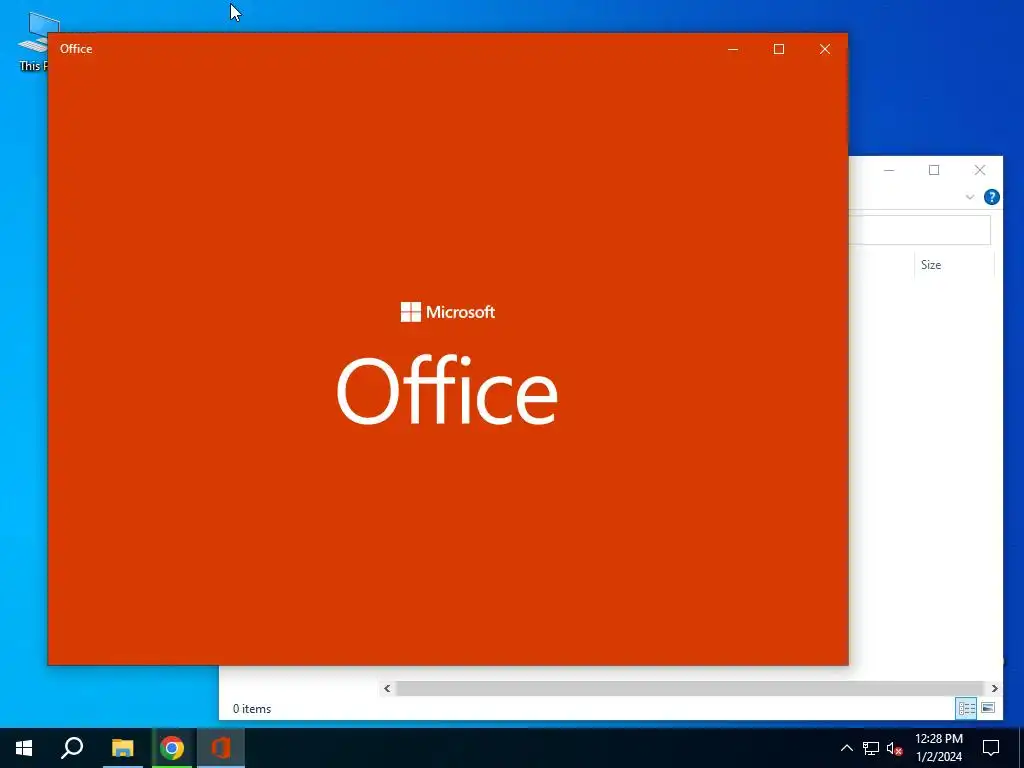Maximize the File Explorer window

pos(934,170)
